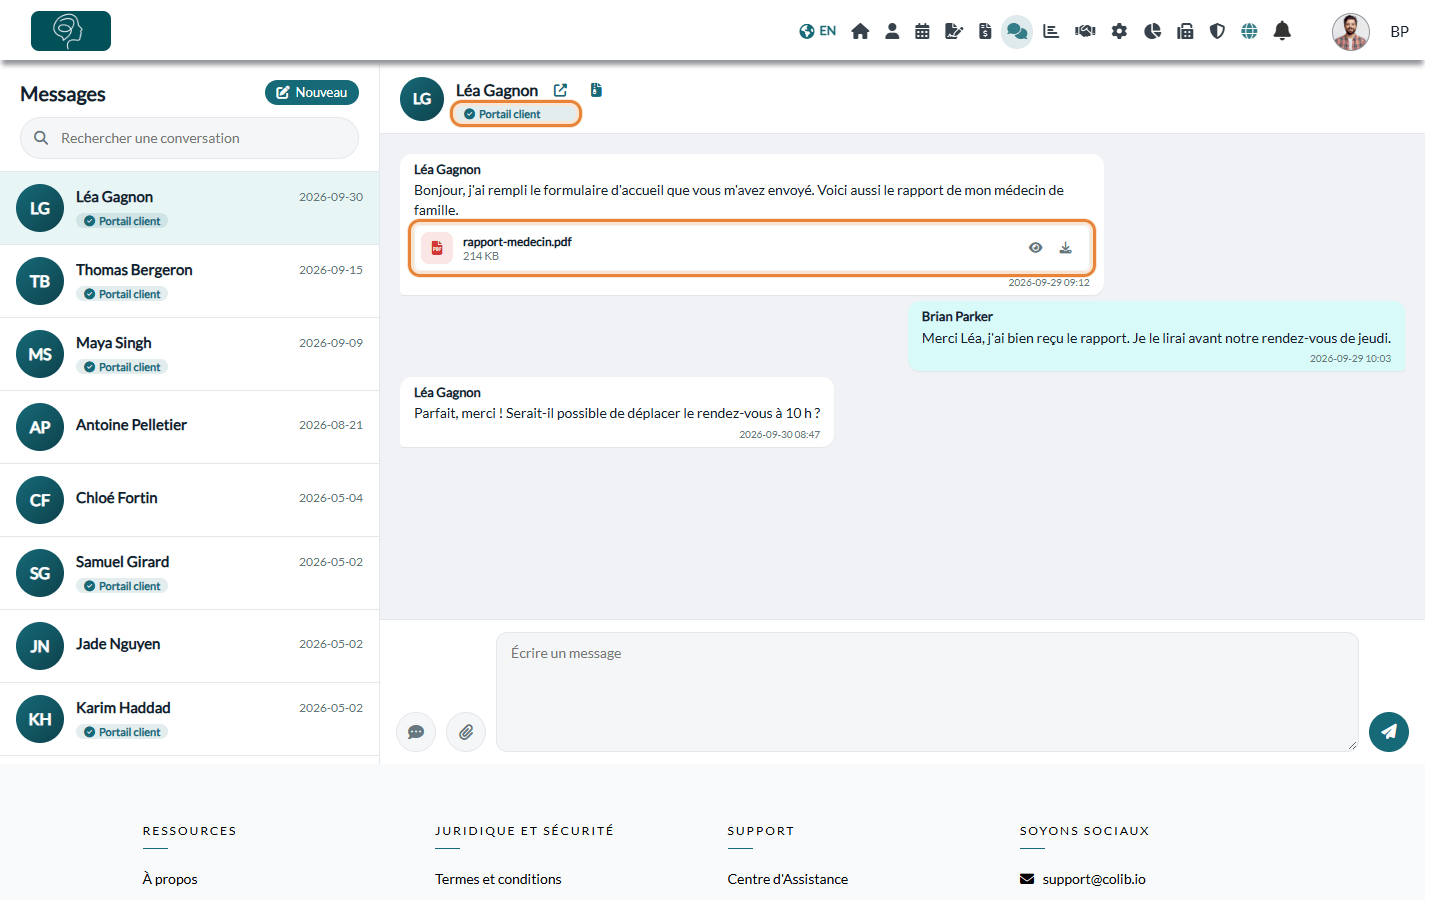1440x900 pixels.
Task: Open the fax machine icon in top bar
Action: [x=1185, y=31]
